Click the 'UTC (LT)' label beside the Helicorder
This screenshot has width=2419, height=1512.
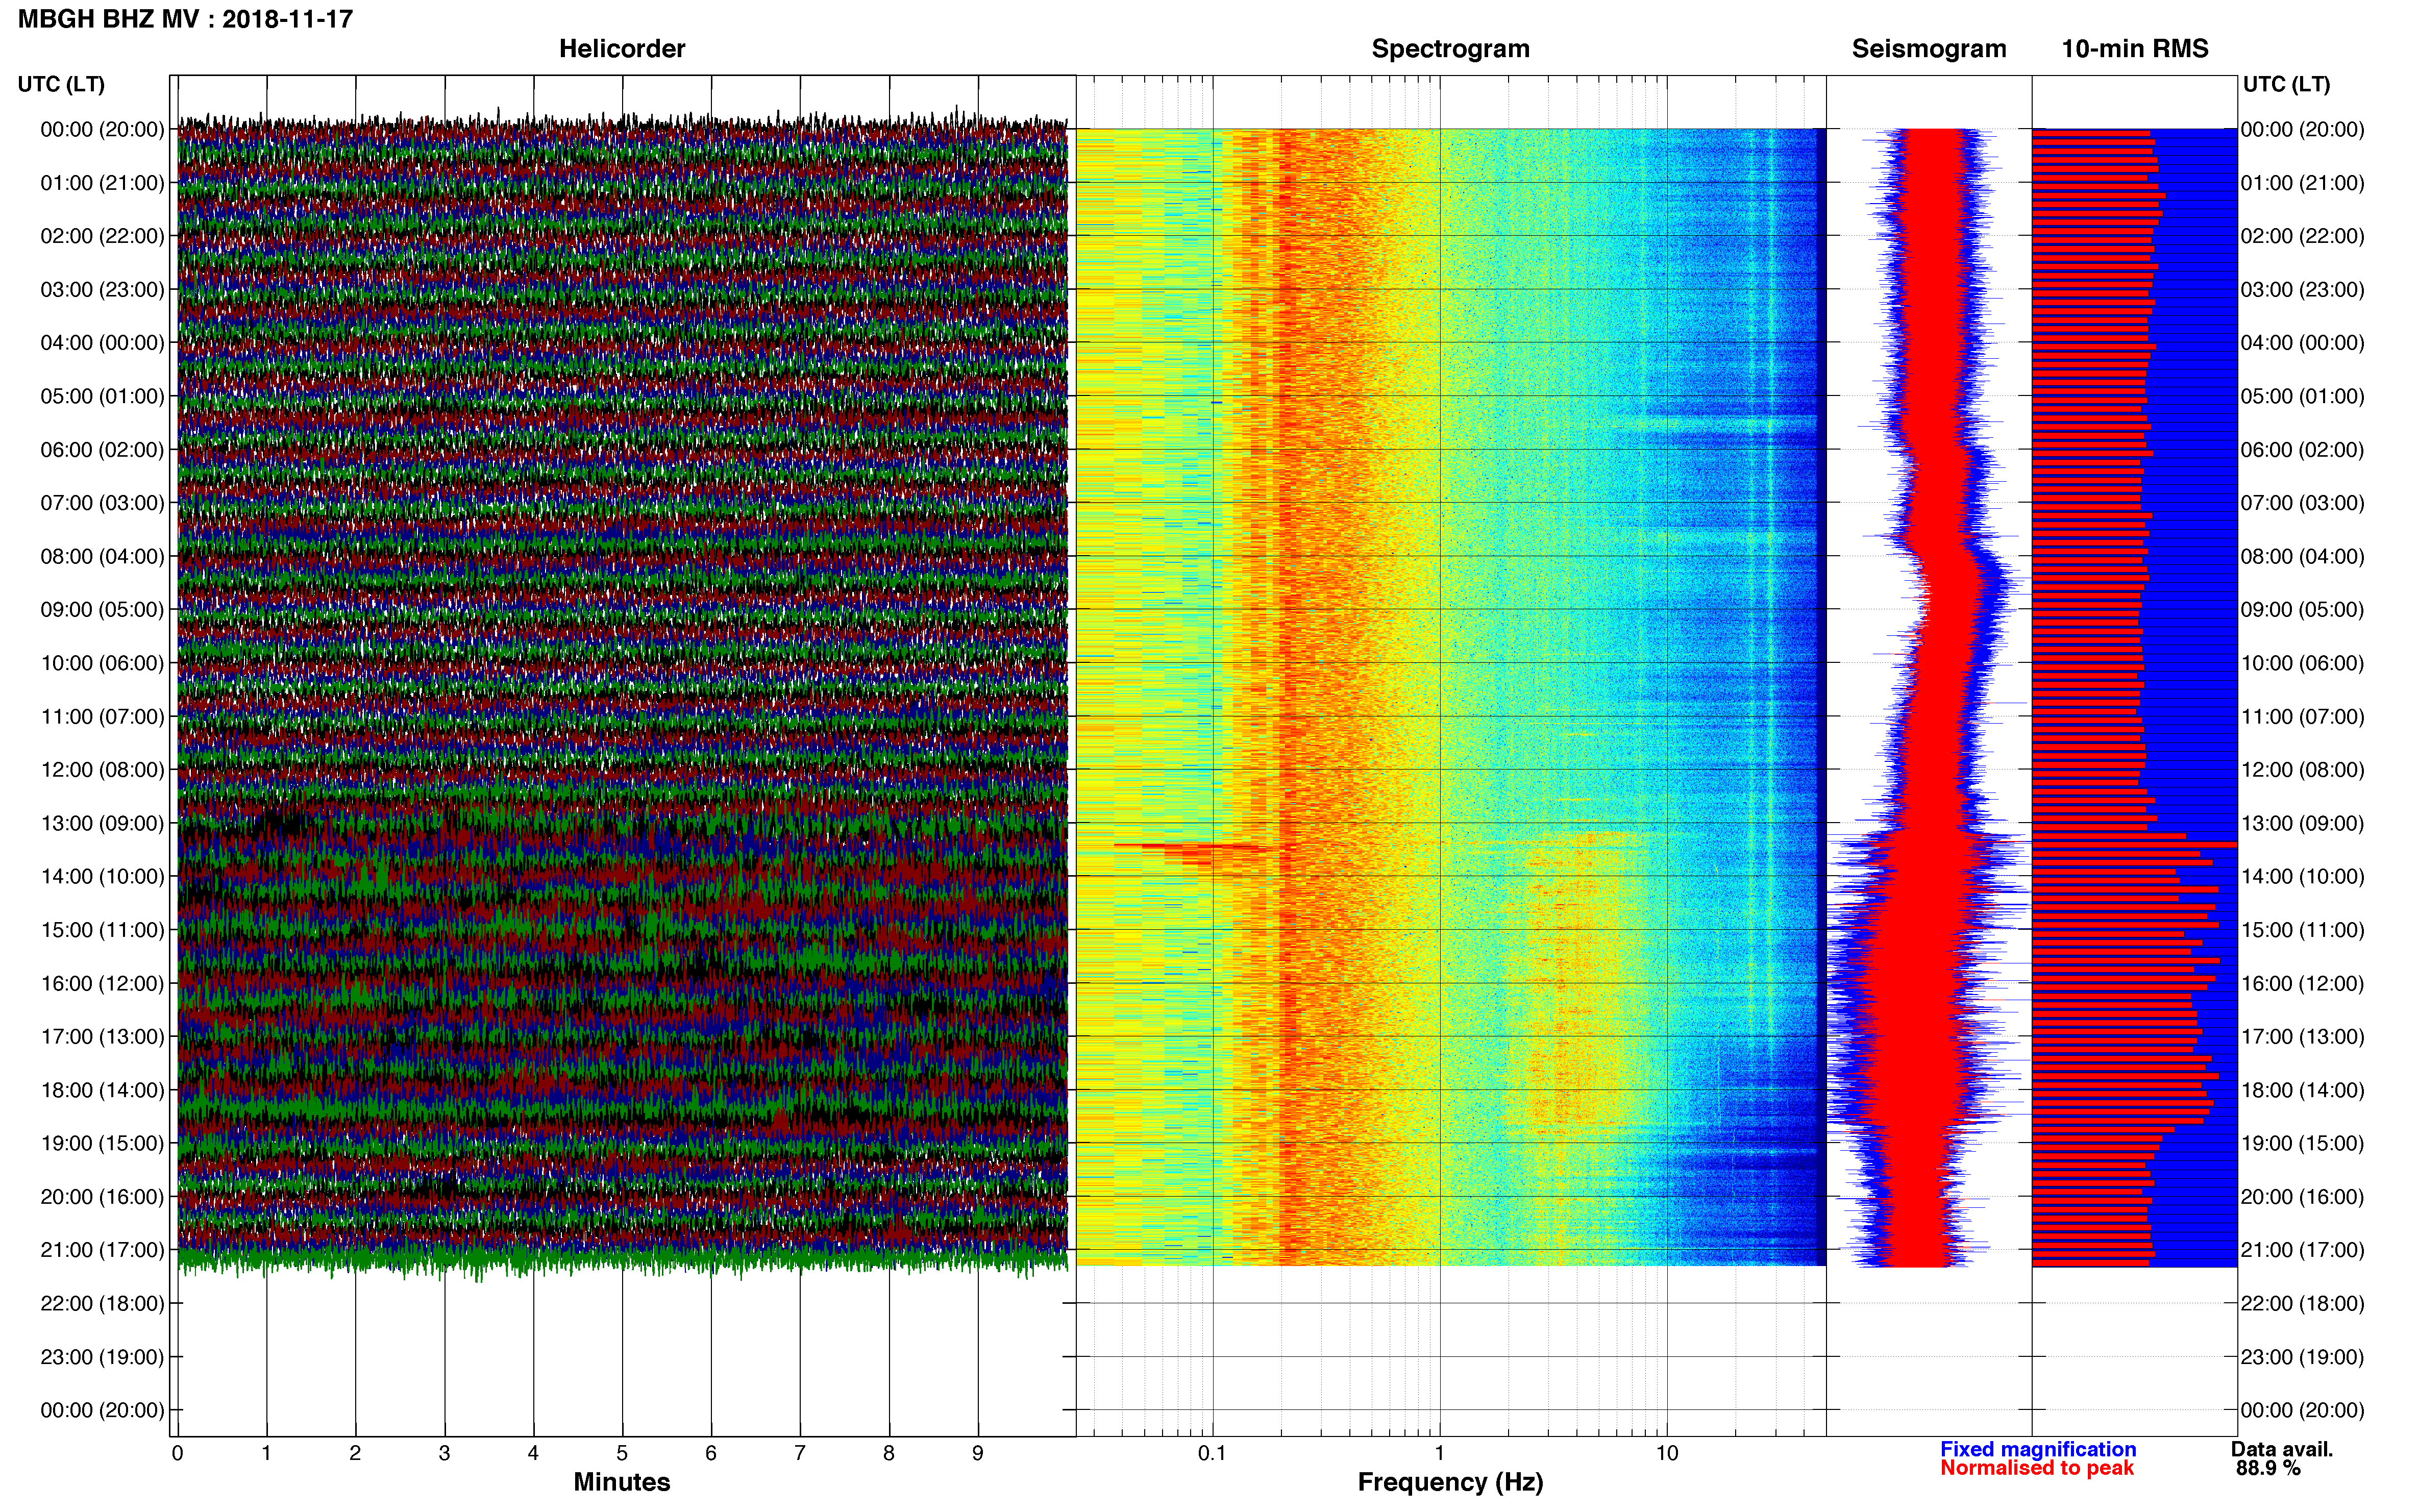tap(61, 84)
